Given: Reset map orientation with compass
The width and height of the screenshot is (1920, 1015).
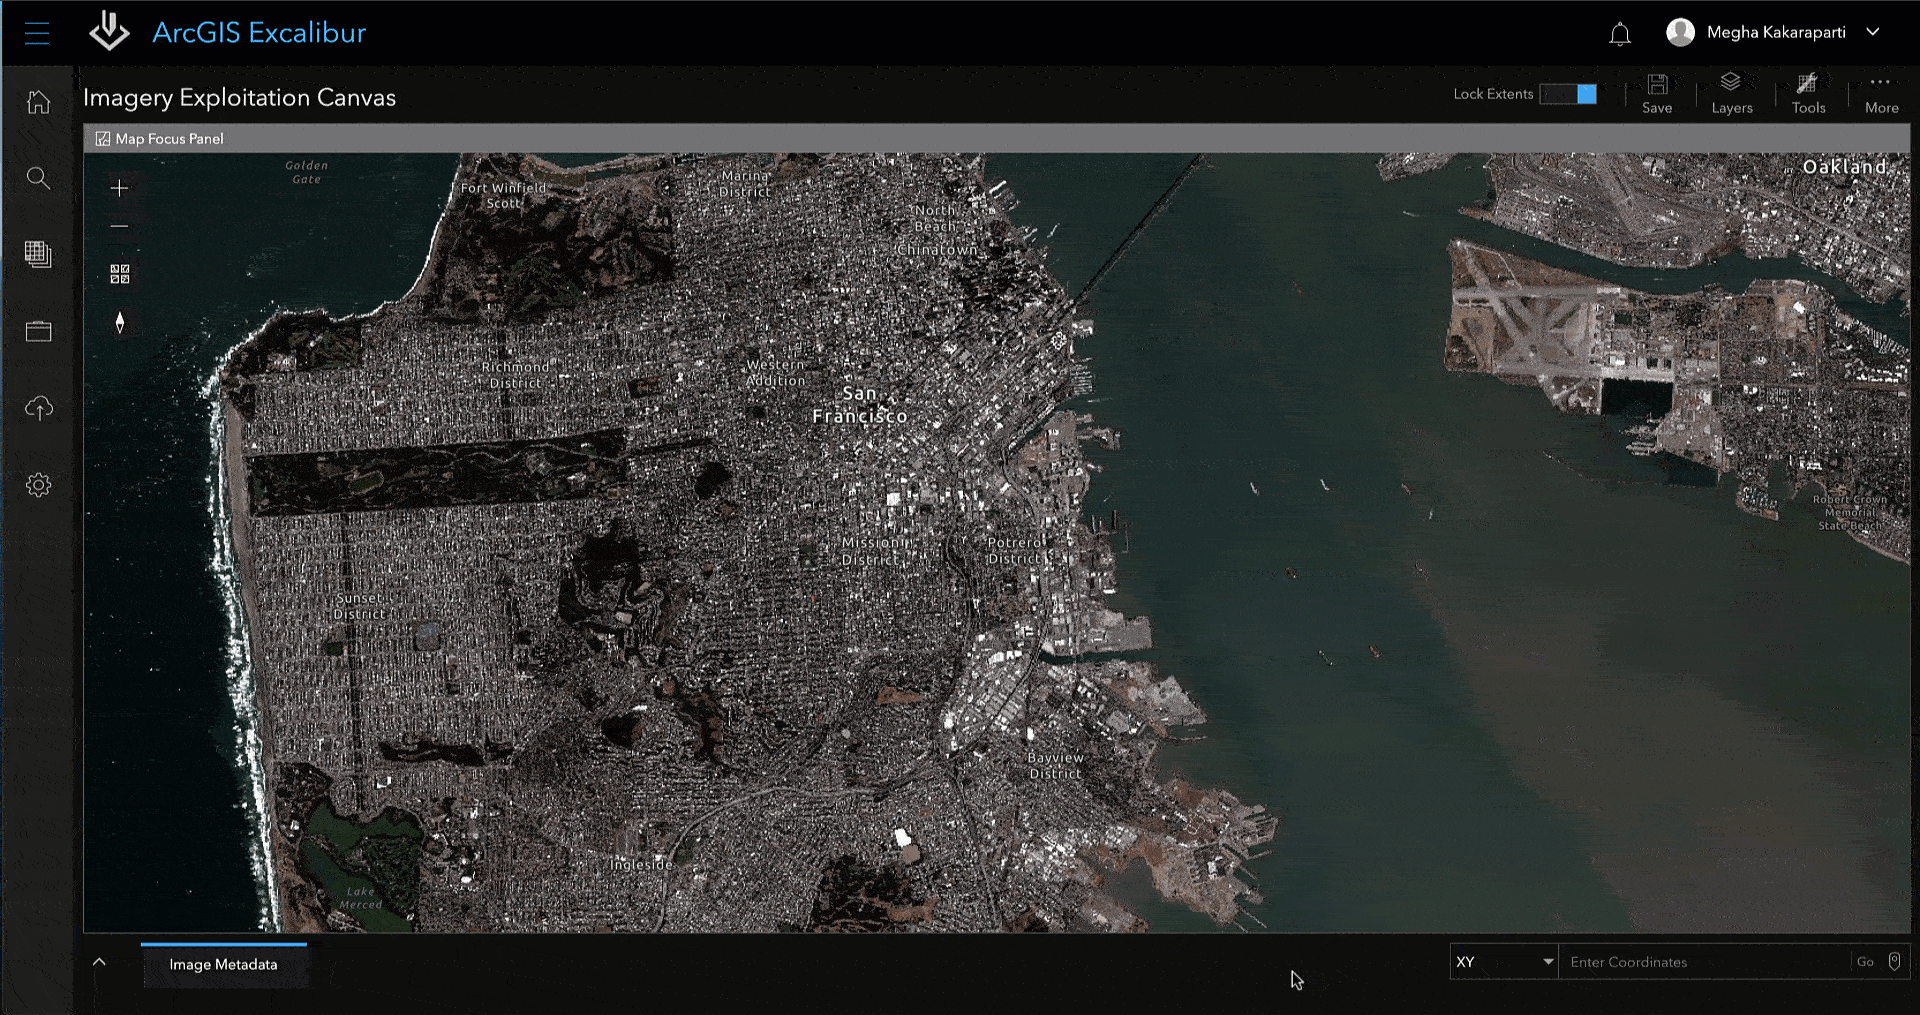Looking at the screenshot, I should [120, 323].
